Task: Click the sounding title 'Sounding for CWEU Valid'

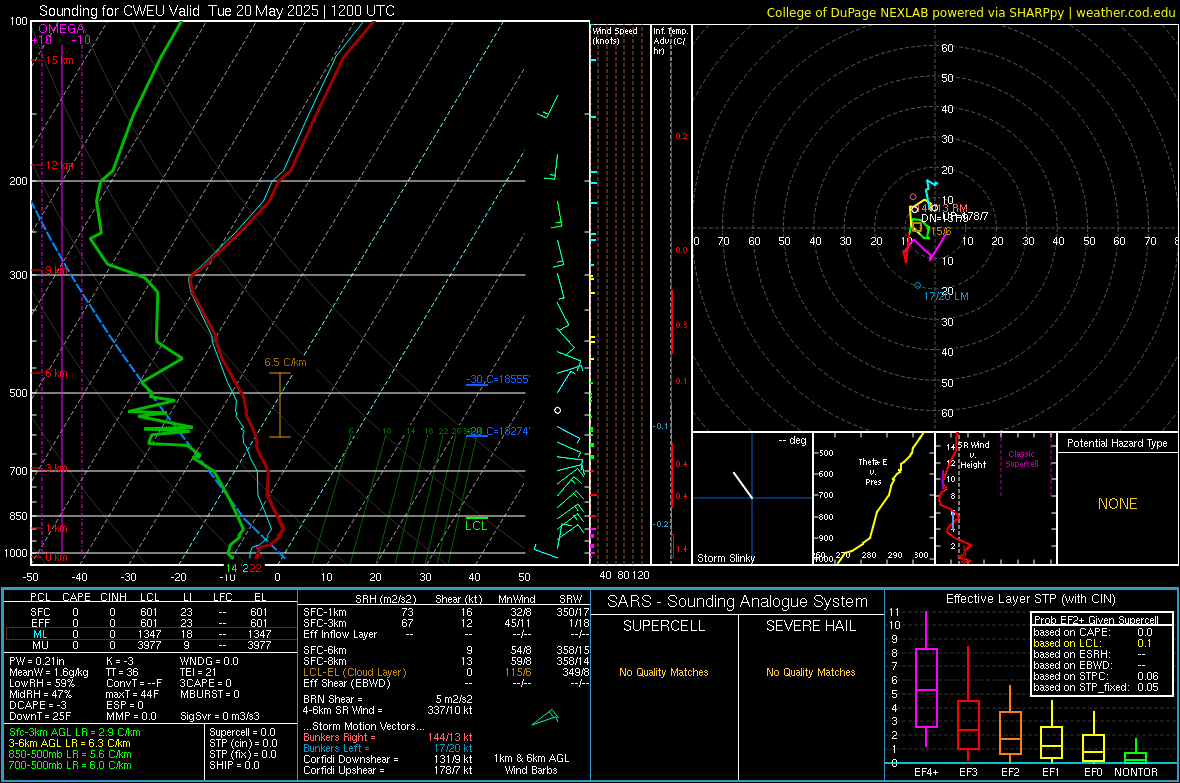Action: (x=120, y=11)
